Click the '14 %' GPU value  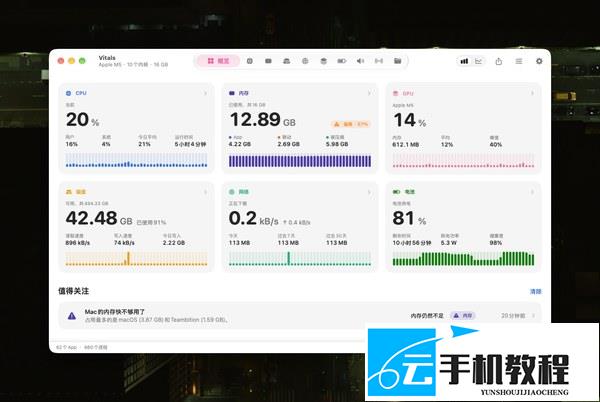409,120
